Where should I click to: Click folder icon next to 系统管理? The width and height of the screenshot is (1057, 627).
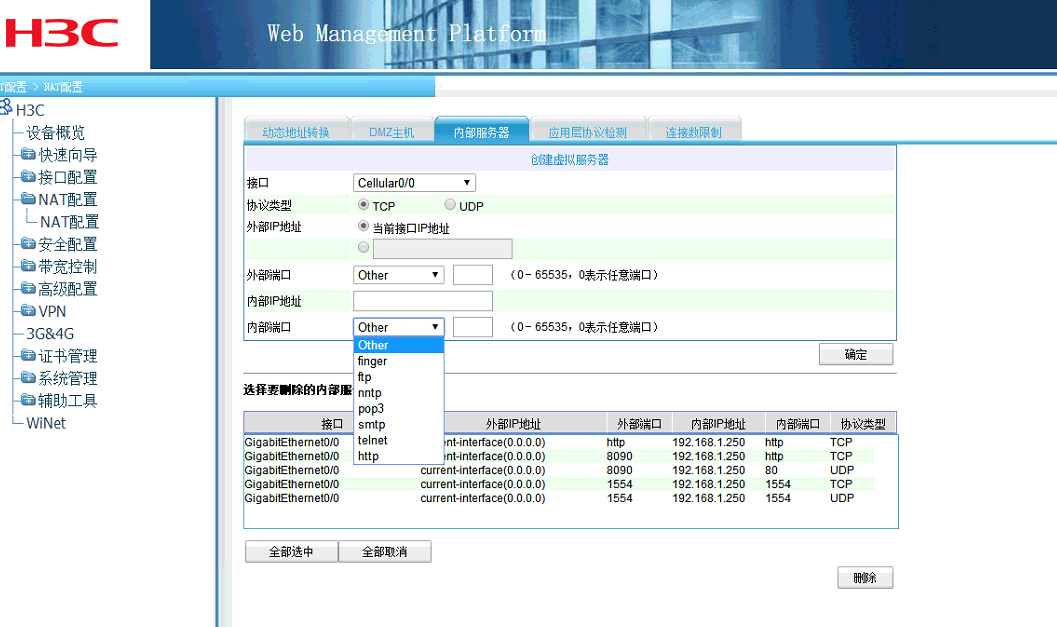click(28, 377)
